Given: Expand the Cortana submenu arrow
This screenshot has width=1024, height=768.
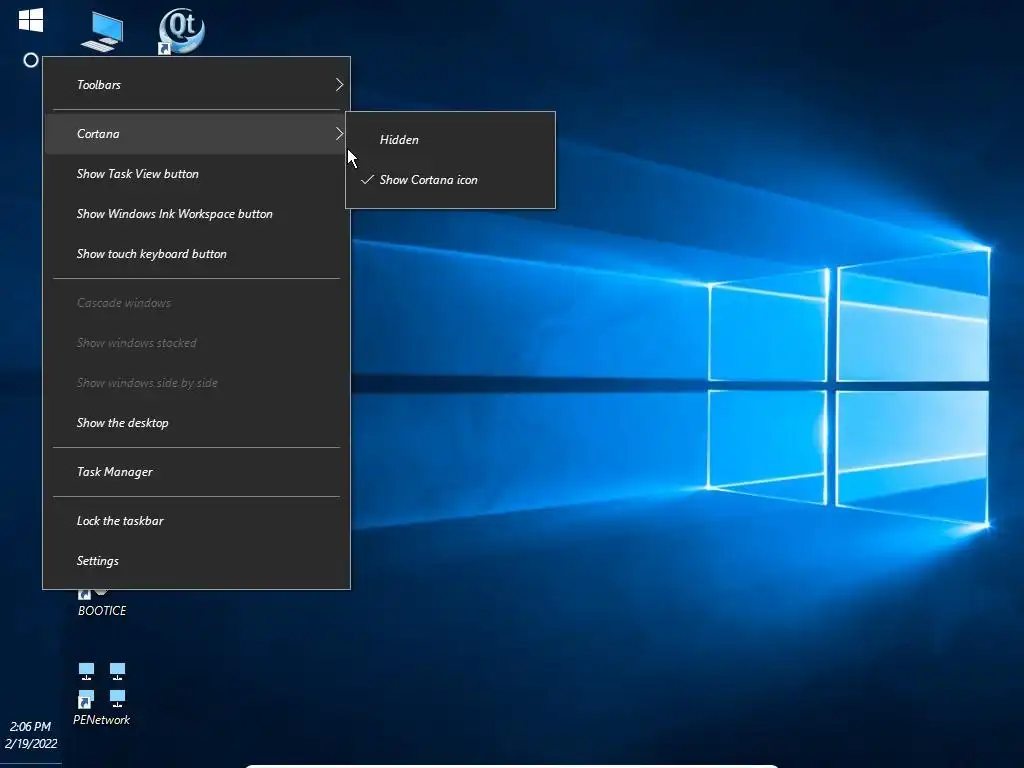Looking at the screenshot, I should point(339,134).
